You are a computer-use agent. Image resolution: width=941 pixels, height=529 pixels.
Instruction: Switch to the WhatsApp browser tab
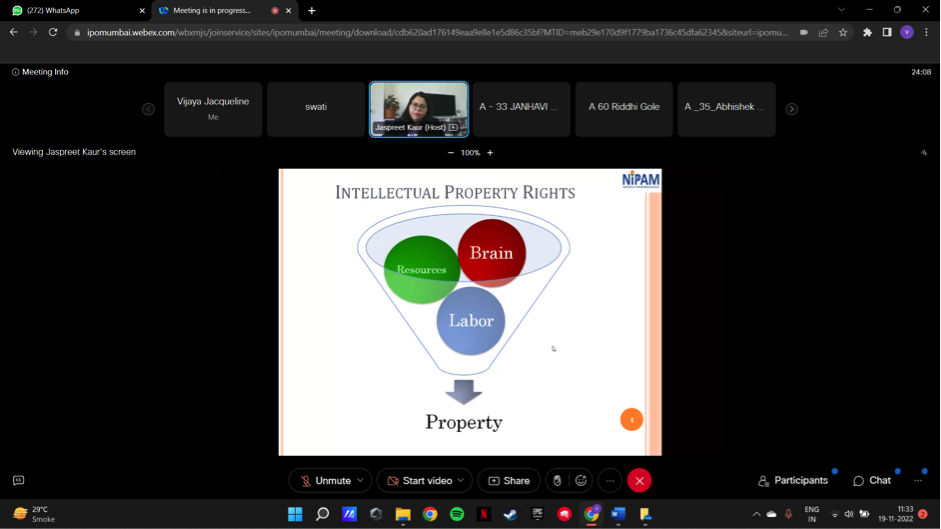pos(75,11)
